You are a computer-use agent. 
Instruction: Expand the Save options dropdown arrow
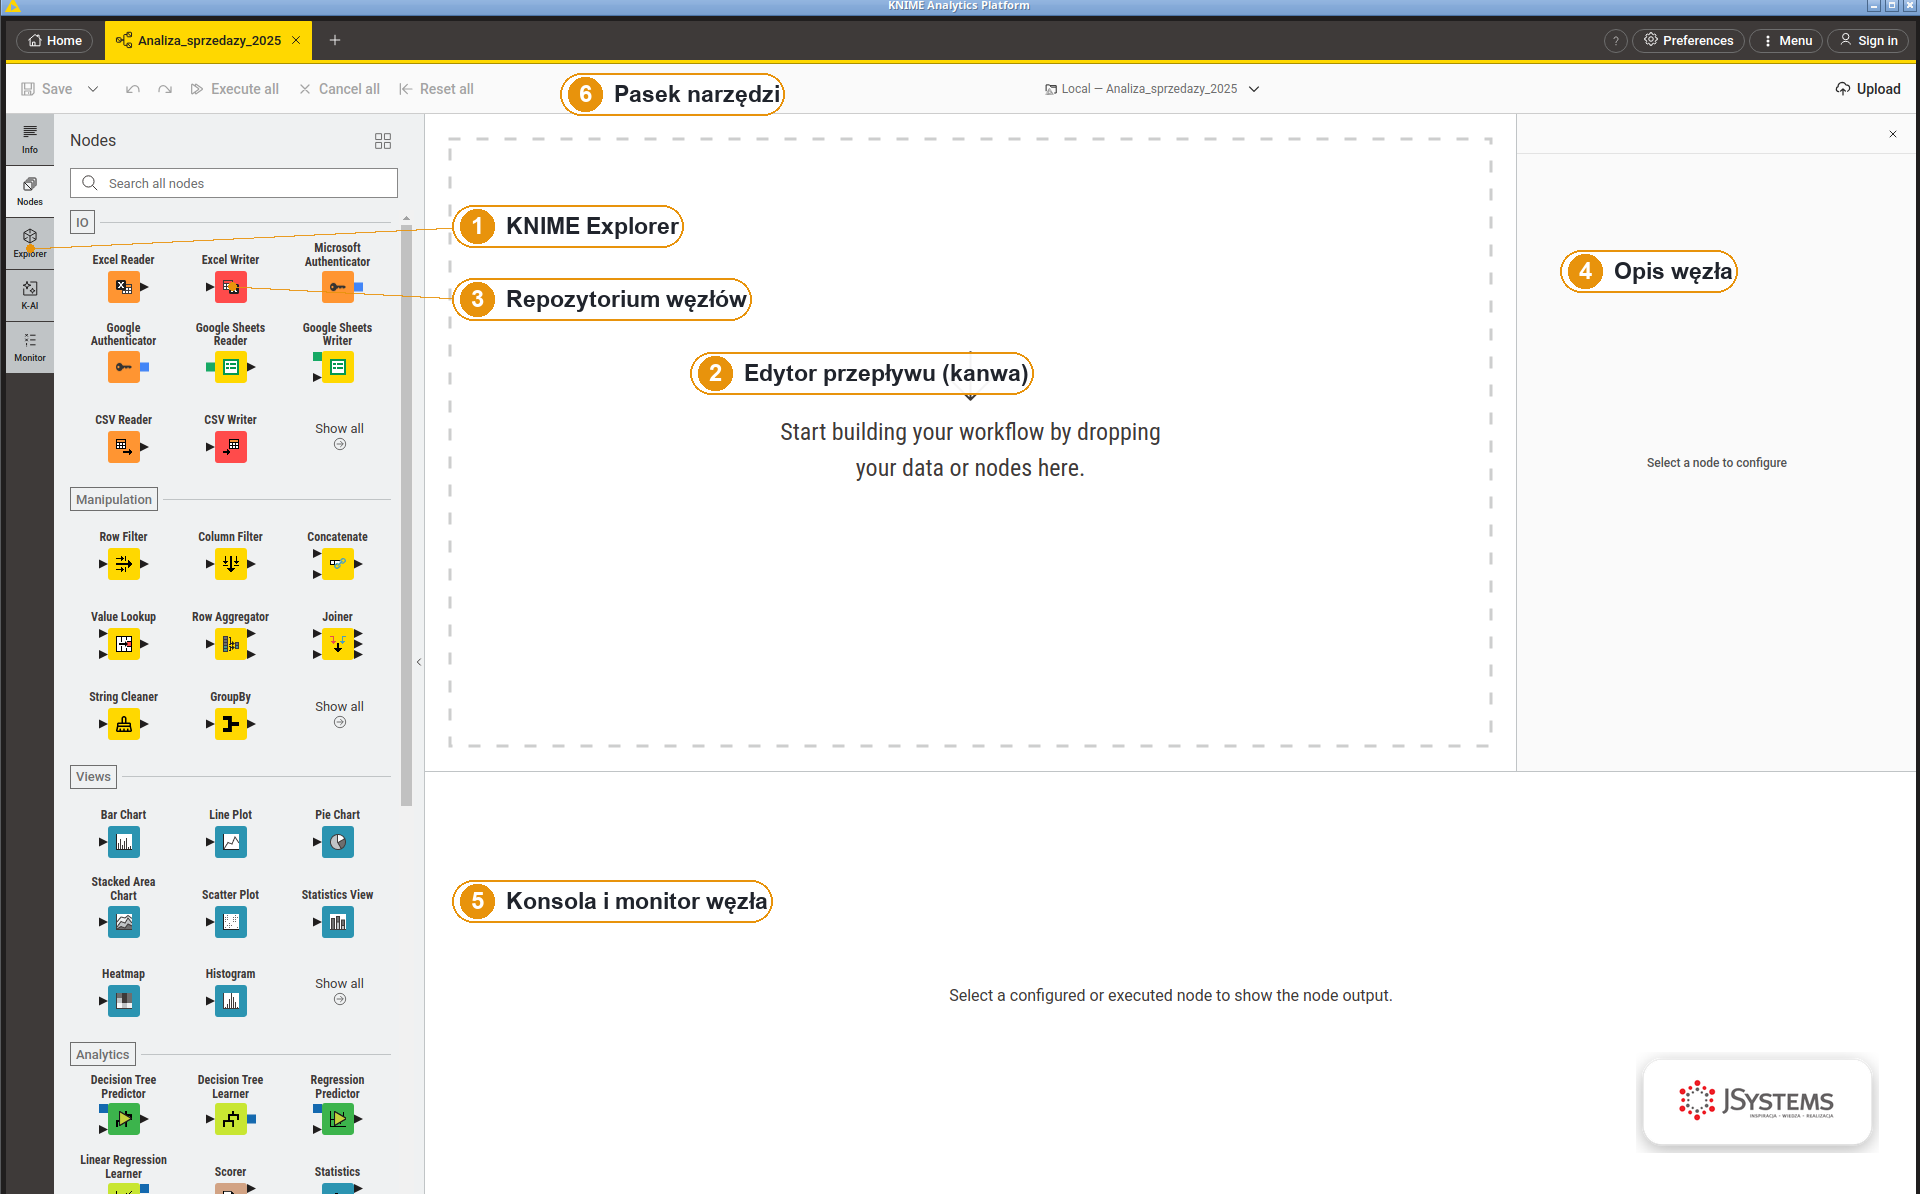pyautogui.click(x=93, y=89)
